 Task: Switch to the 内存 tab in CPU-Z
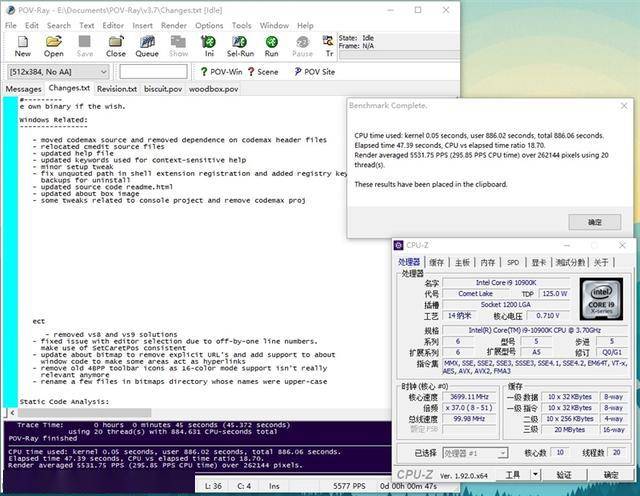[x=486, y=262]
